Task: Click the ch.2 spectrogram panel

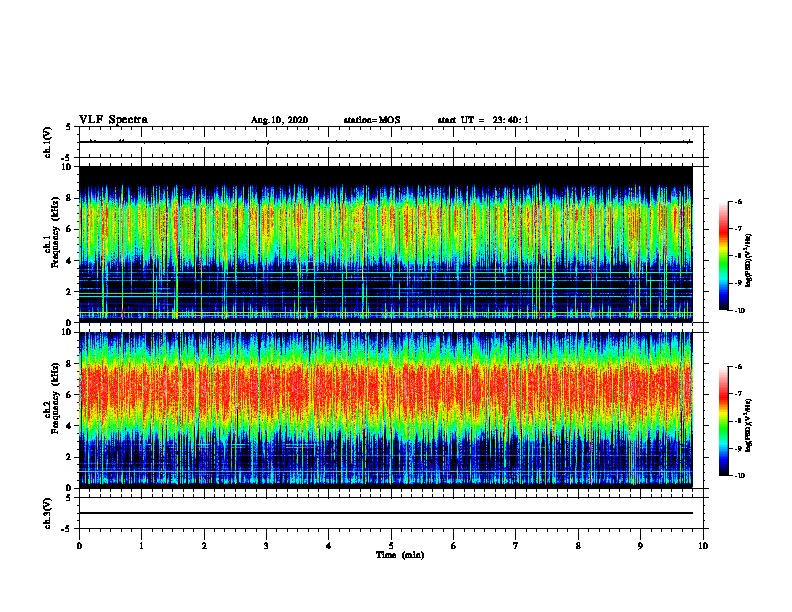Action: (385, 410)
